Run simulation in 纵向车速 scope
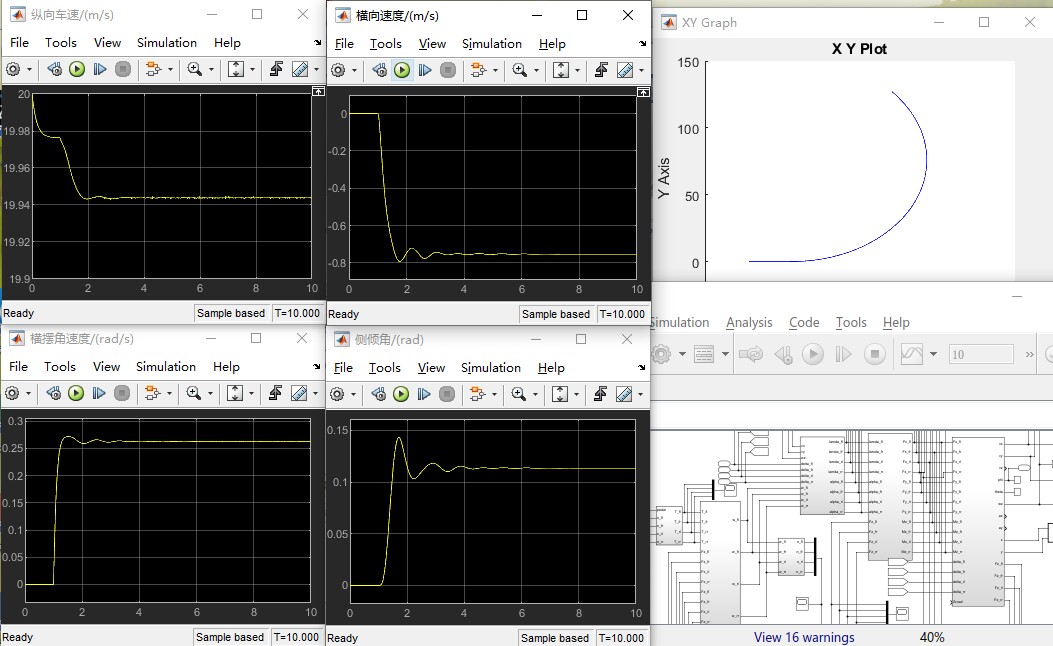Viewport: 1053px width, 646px height. coord(77,69)
